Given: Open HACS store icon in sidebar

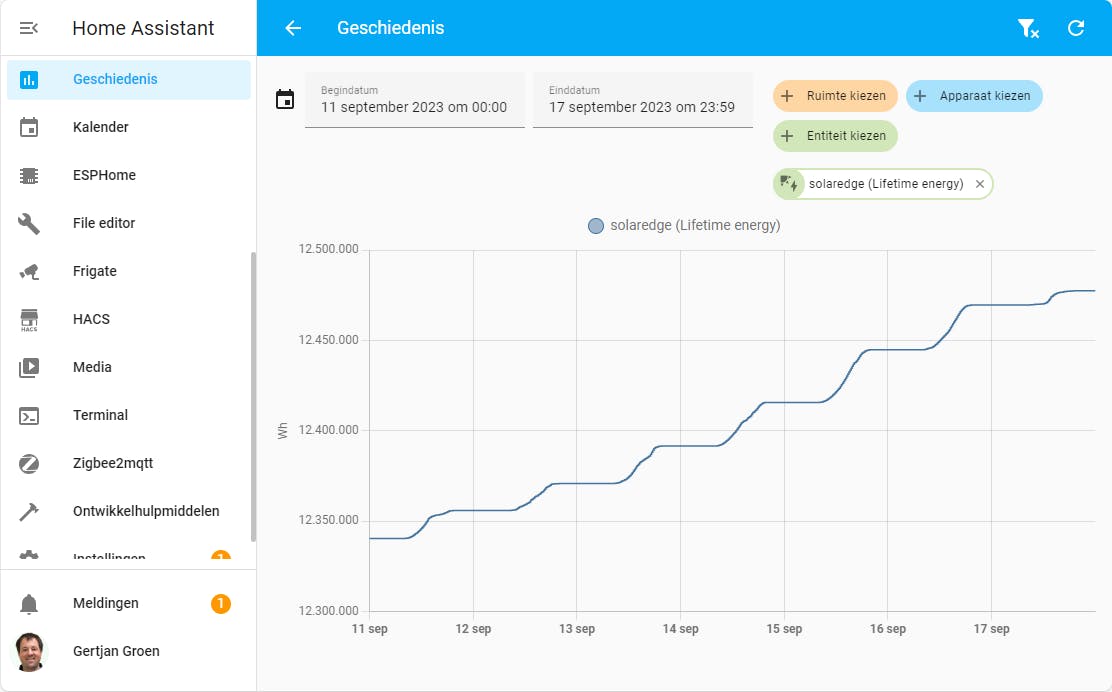Looking at the screenshot, I should pos(29,319).
